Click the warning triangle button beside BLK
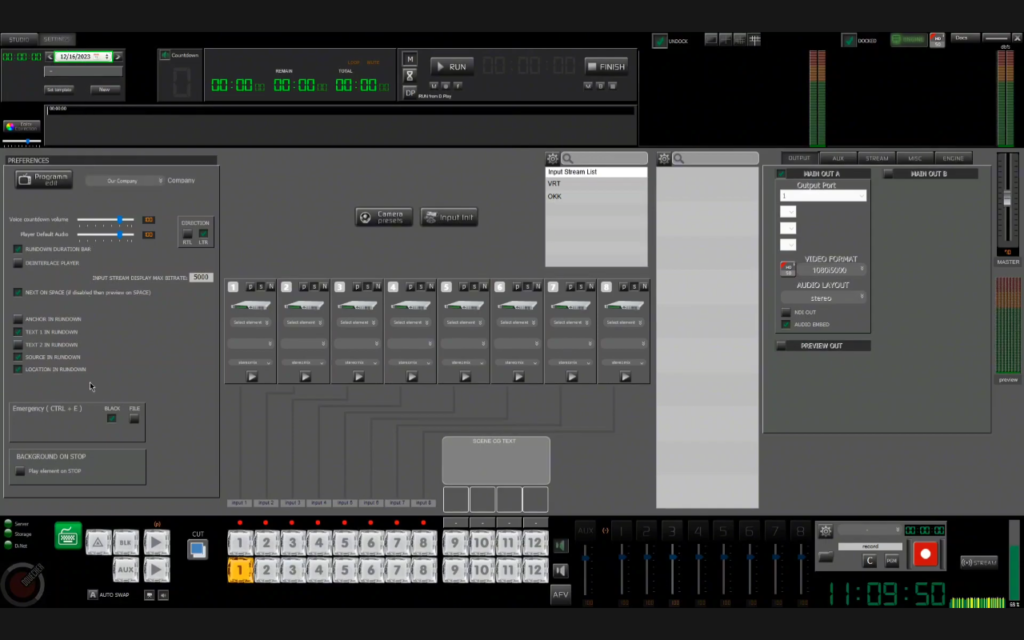The width and height of the screenshot is (1024, 640). [98, 543]
